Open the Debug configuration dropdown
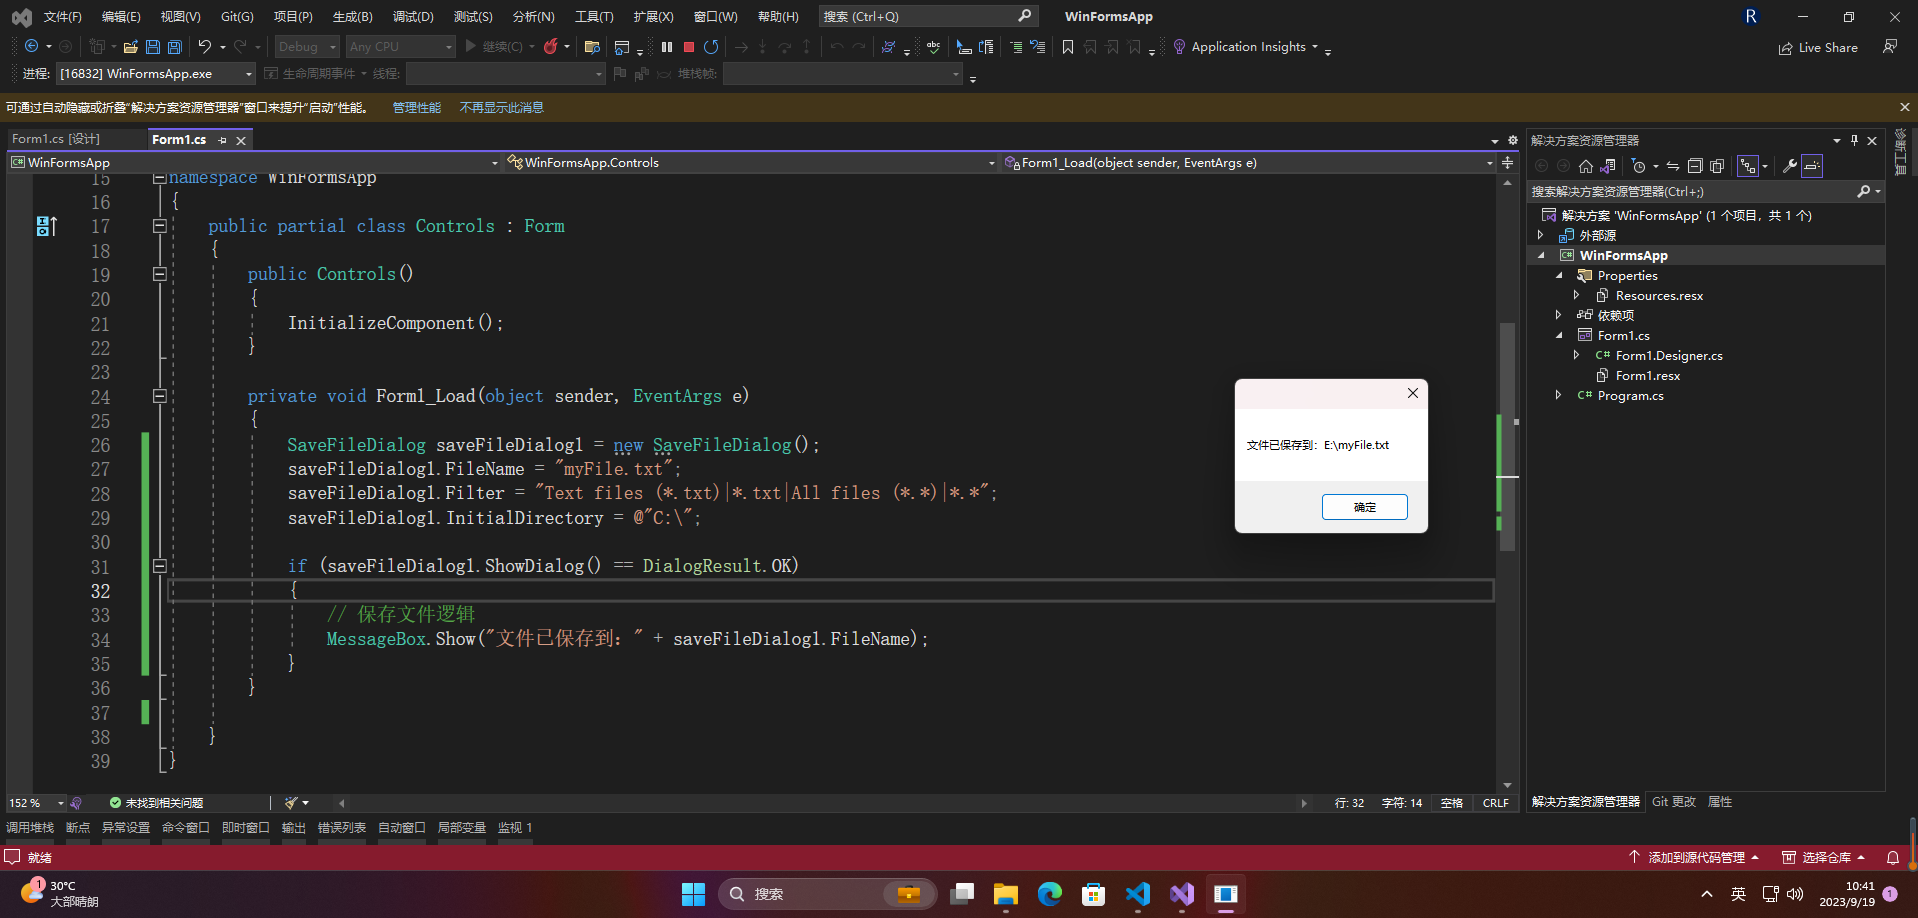 coord(308,47)
